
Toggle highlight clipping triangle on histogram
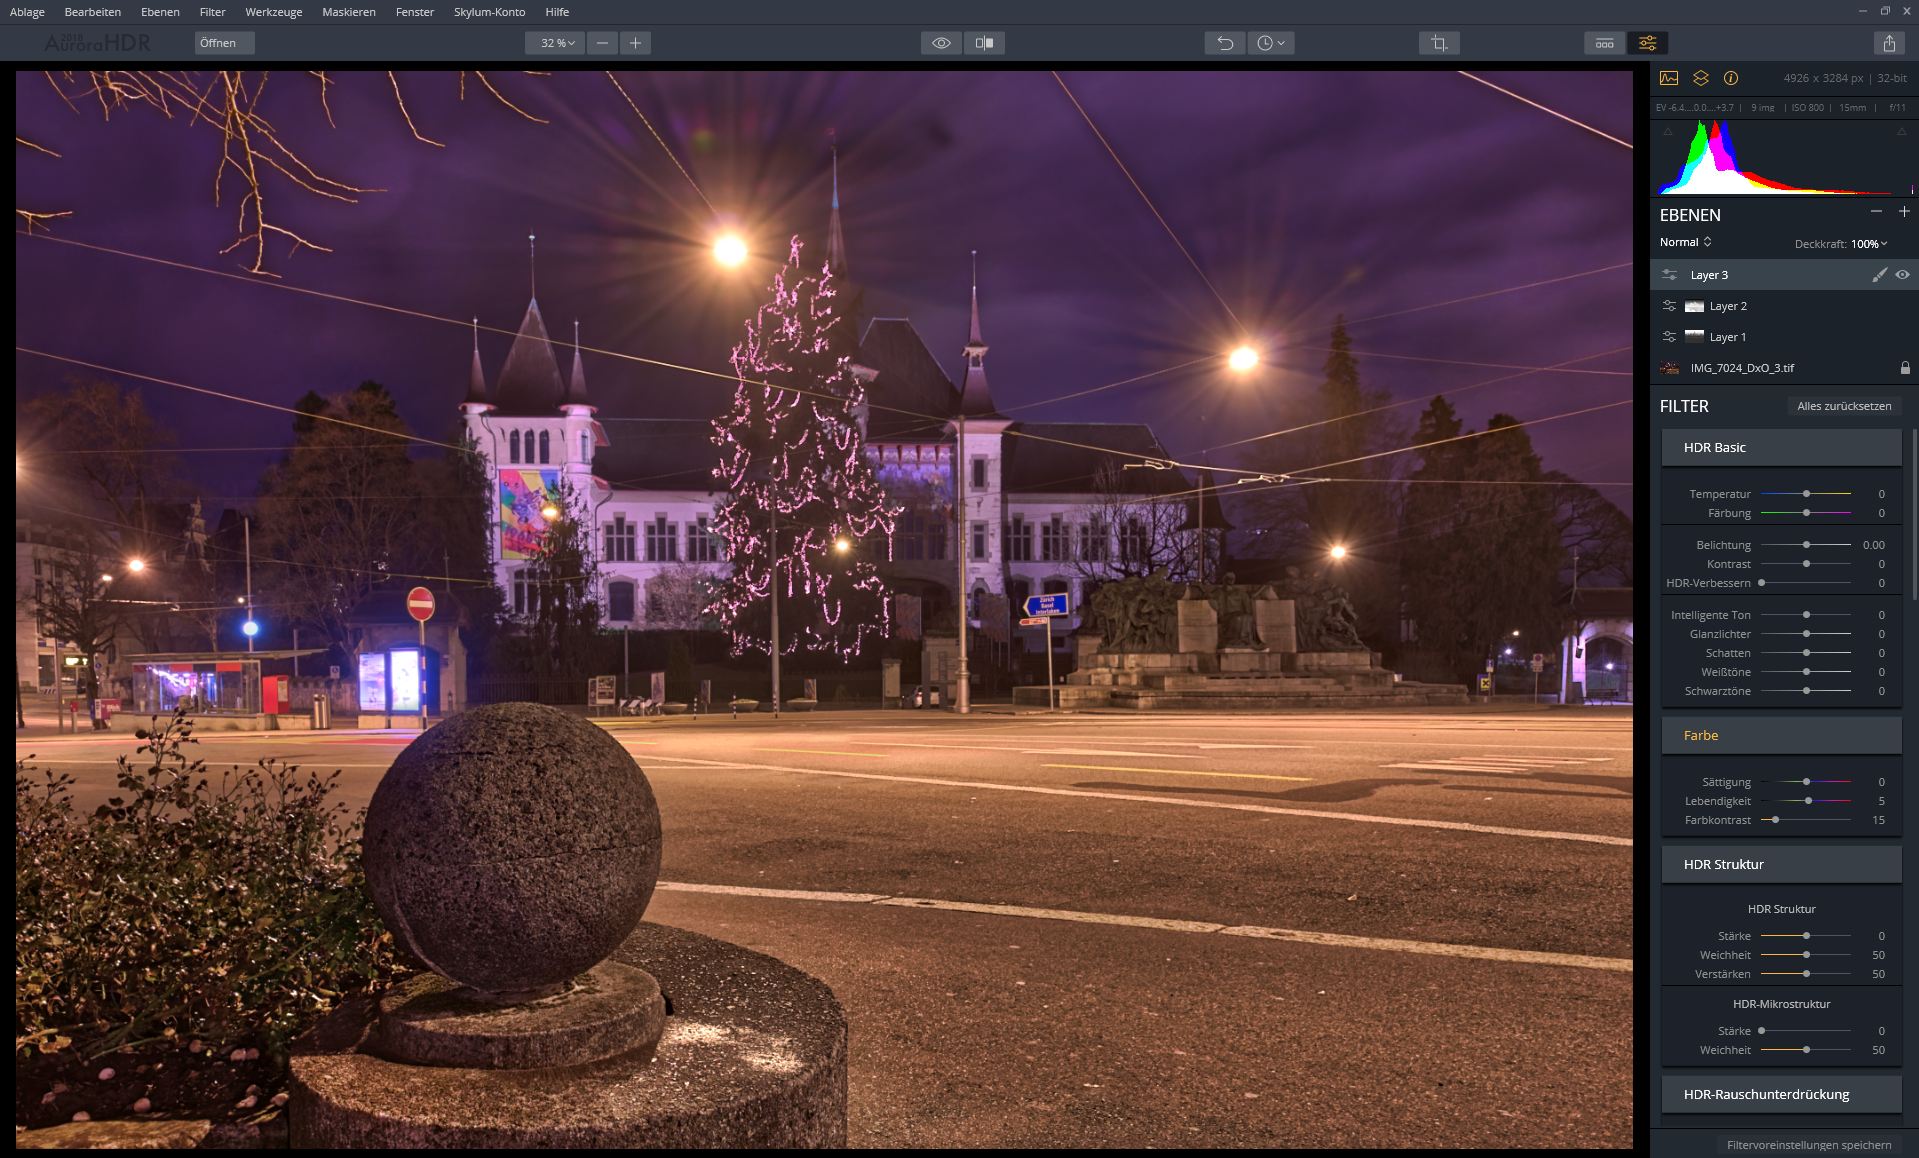click(1901, 132)
